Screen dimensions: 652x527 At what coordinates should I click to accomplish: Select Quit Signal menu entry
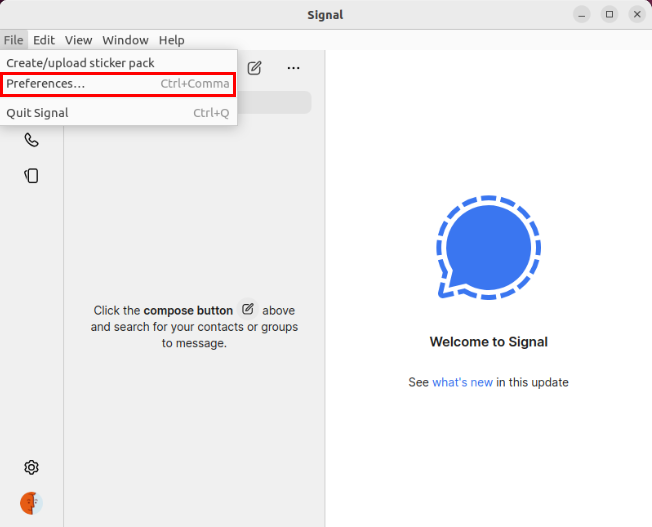click(x=119, y=113)
